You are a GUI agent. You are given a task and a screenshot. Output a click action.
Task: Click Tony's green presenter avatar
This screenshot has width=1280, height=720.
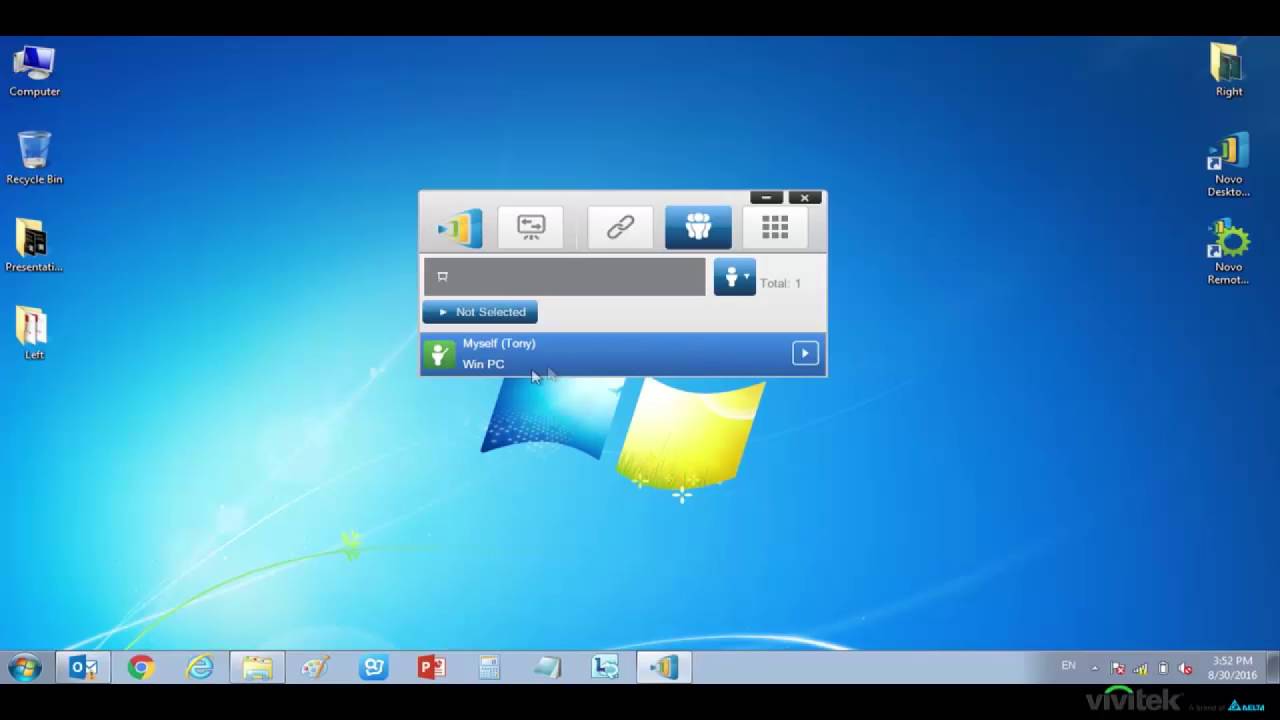coord(440,353)
